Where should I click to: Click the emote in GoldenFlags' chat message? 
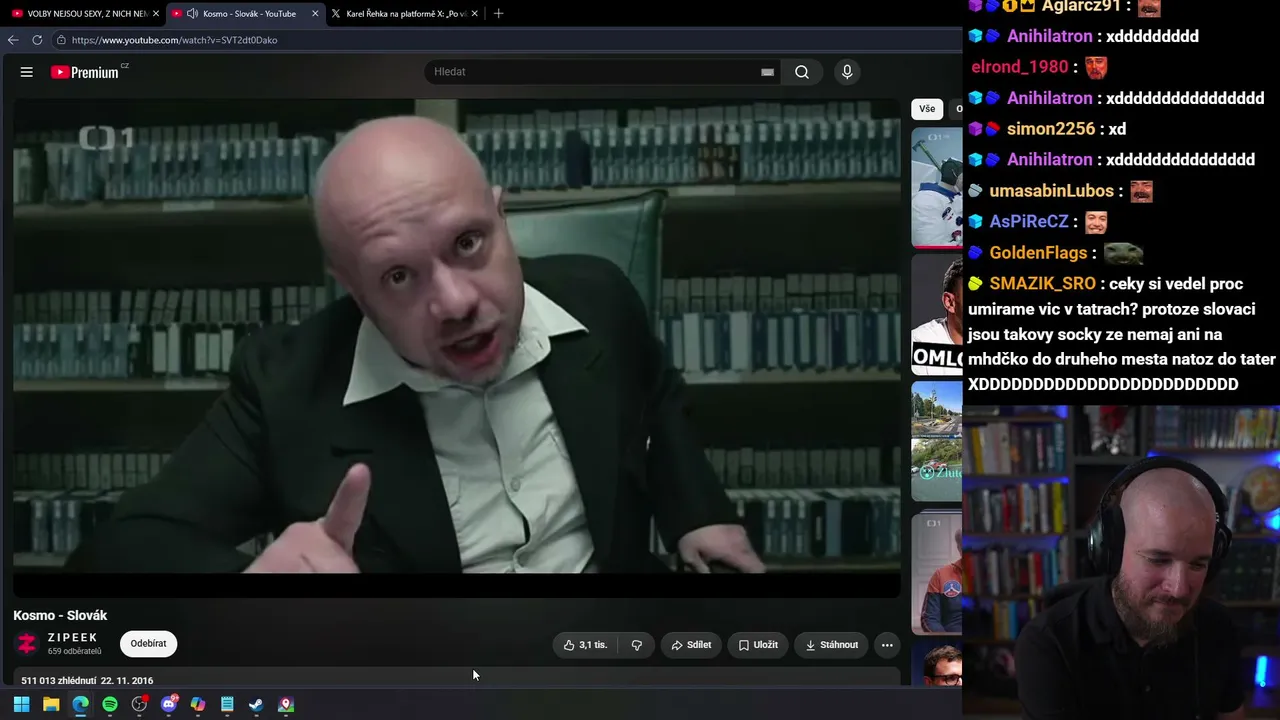tap(1123, 253)
